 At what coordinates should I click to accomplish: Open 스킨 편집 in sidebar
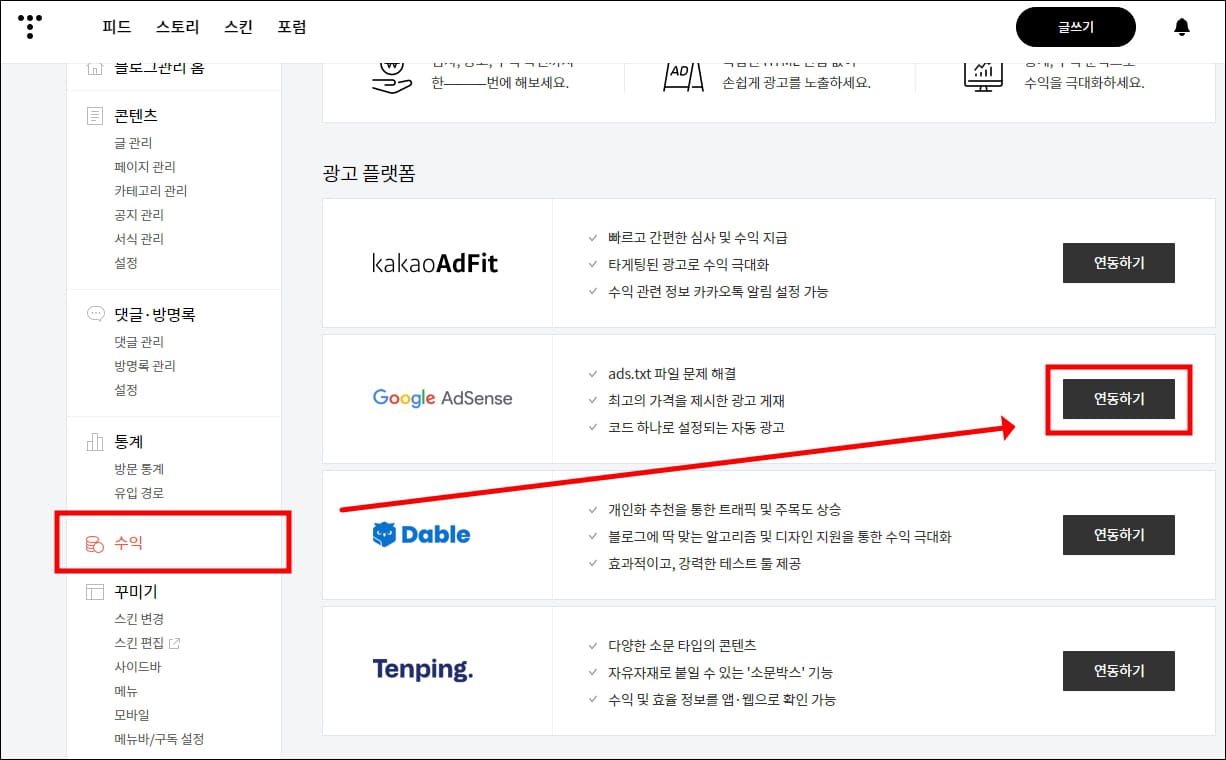(x=139, y=643)
